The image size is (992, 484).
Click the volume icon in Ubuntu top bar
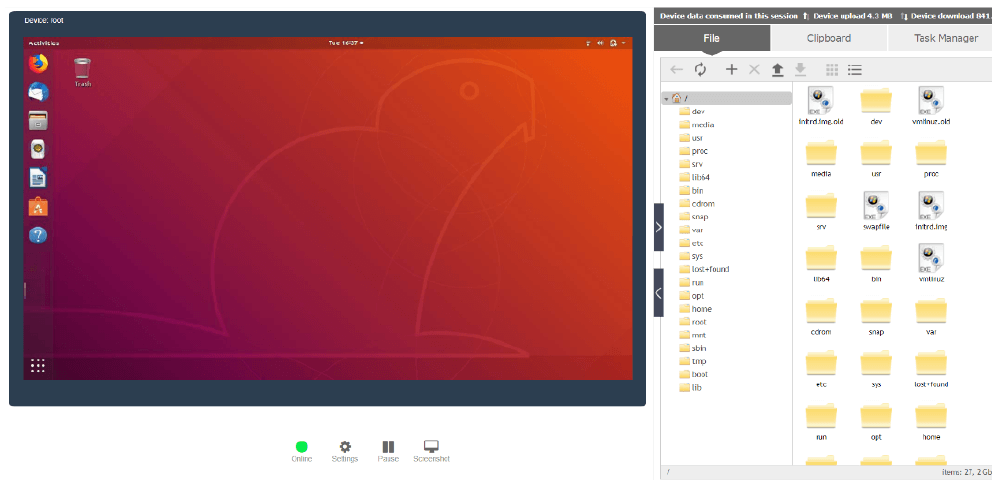tap(600, 43)
